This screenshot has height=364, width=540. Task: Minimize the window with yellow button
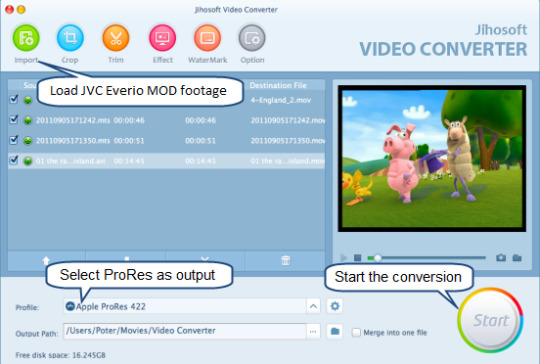coord(21,10)
